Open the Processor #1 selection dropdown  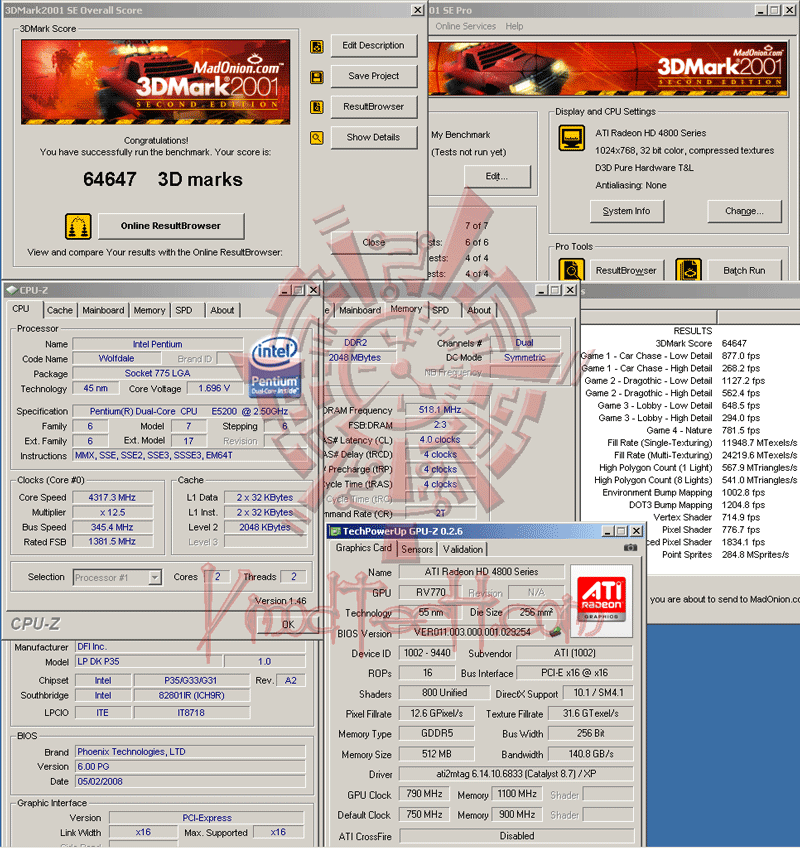[155, 578]
